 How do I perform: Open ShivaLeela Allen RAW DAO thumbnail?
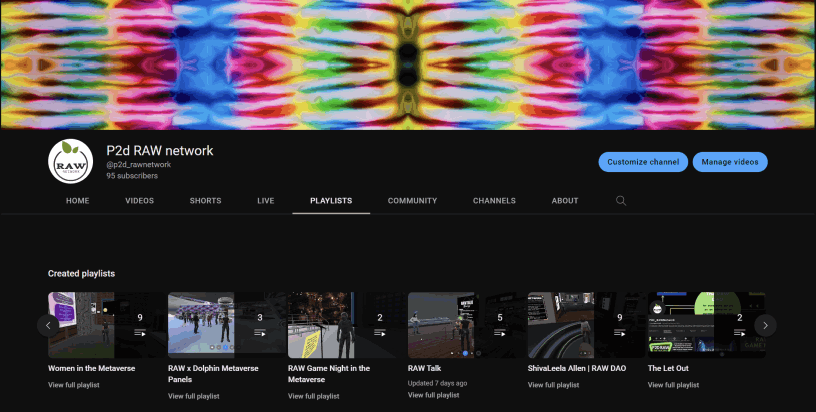[x=586, y=325]
